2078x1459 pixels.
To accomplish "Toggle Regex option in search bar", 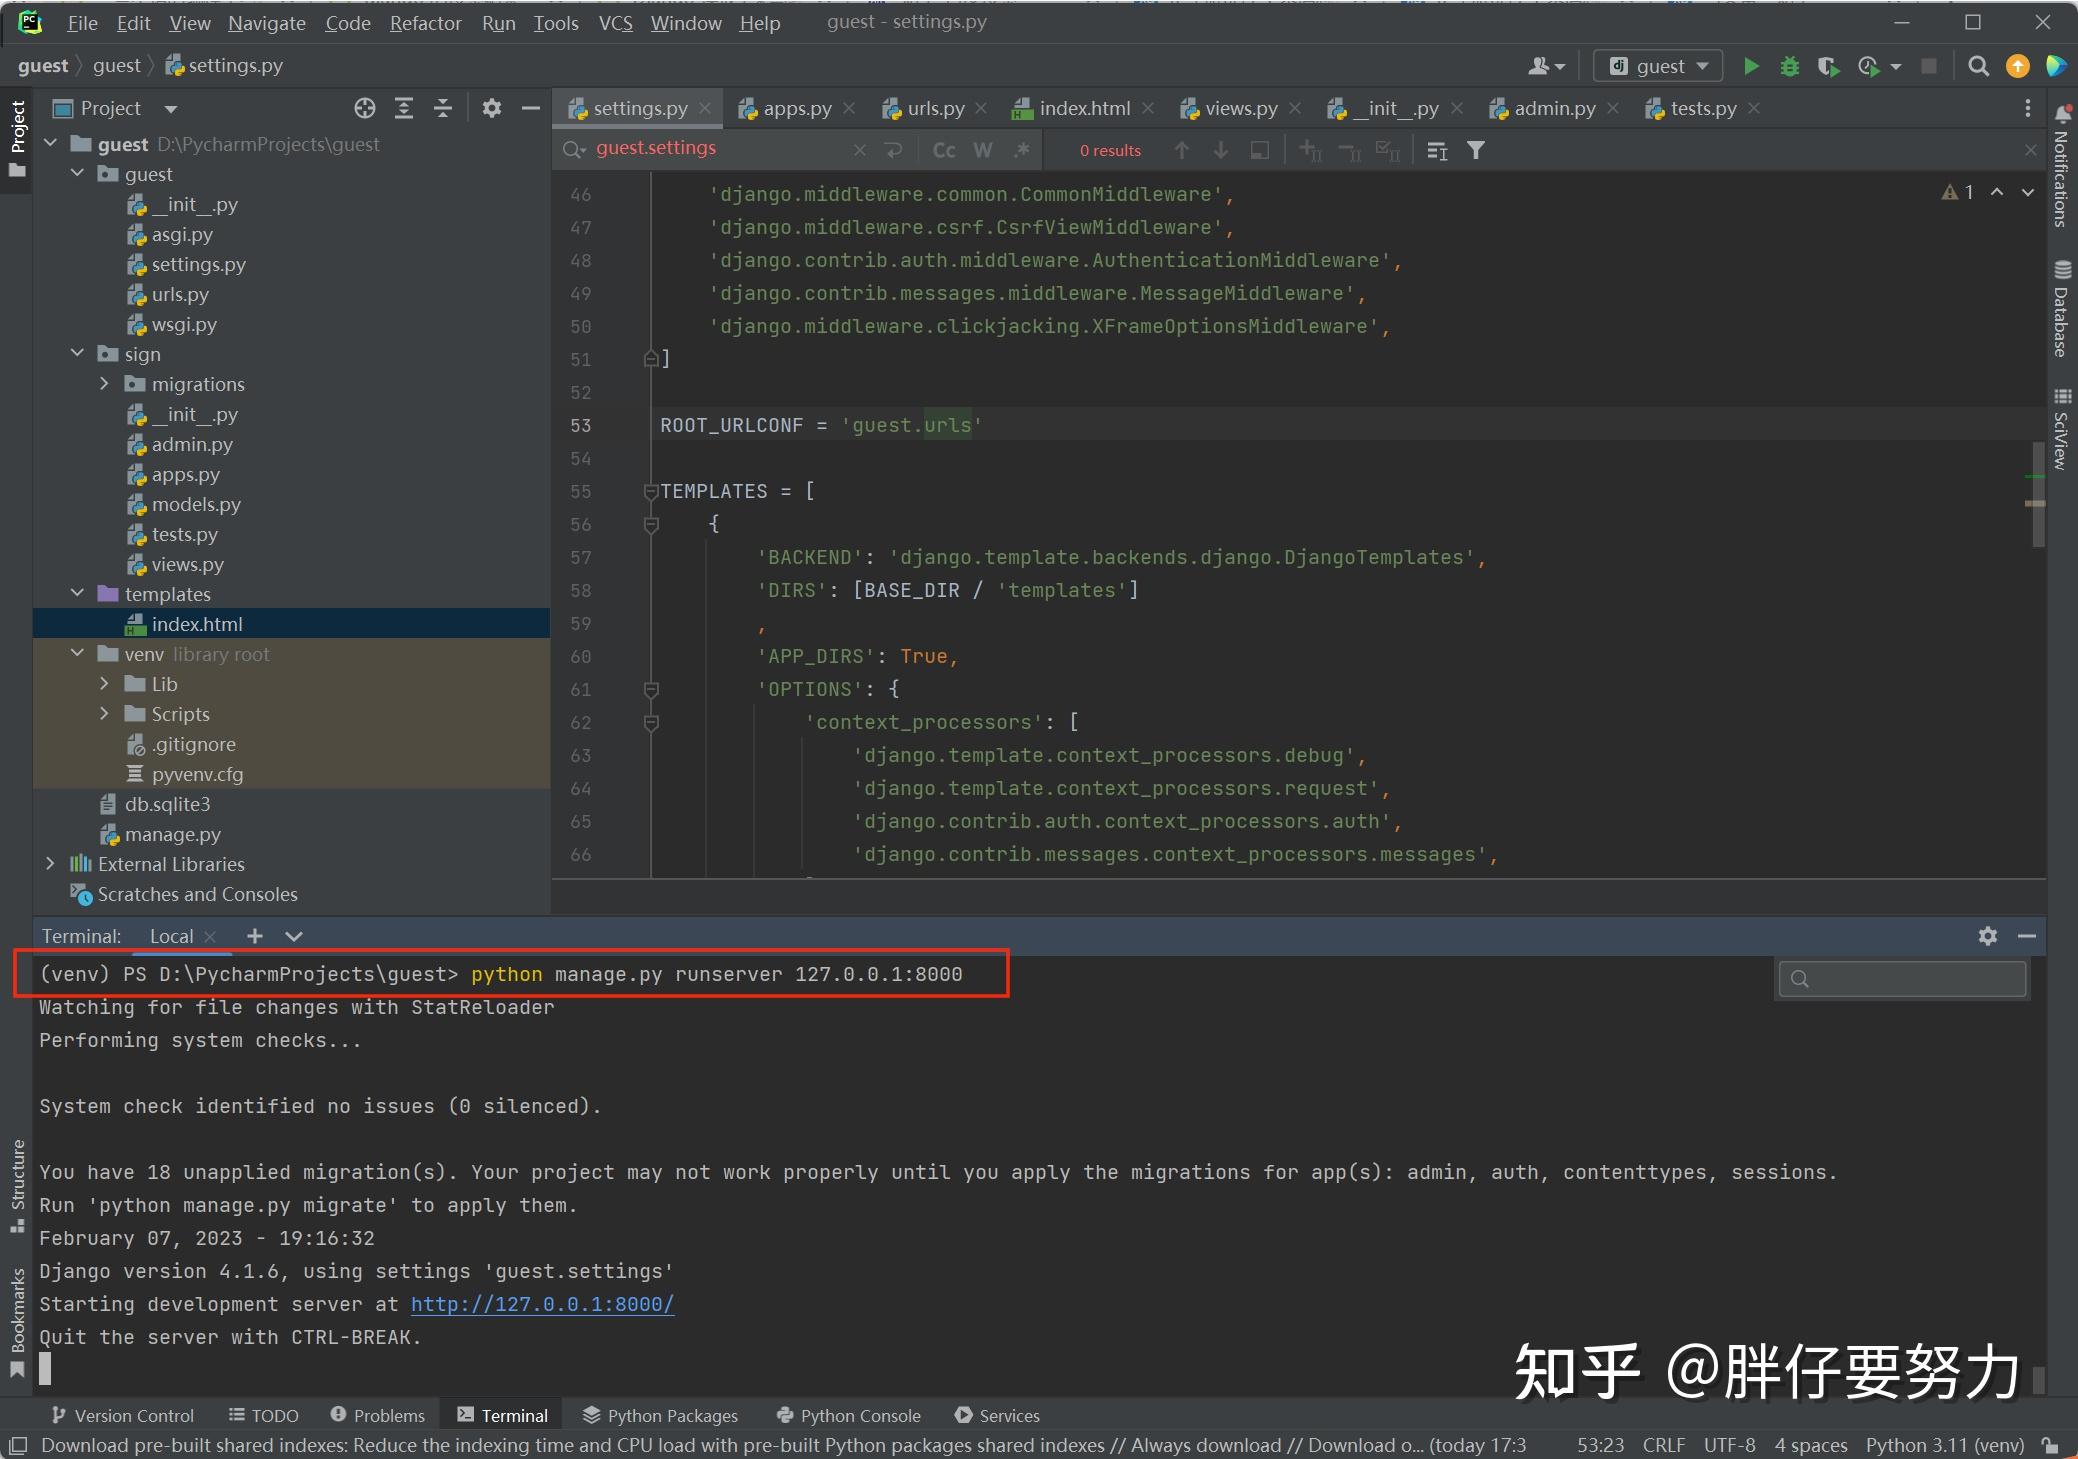I will click(1021, 150).
